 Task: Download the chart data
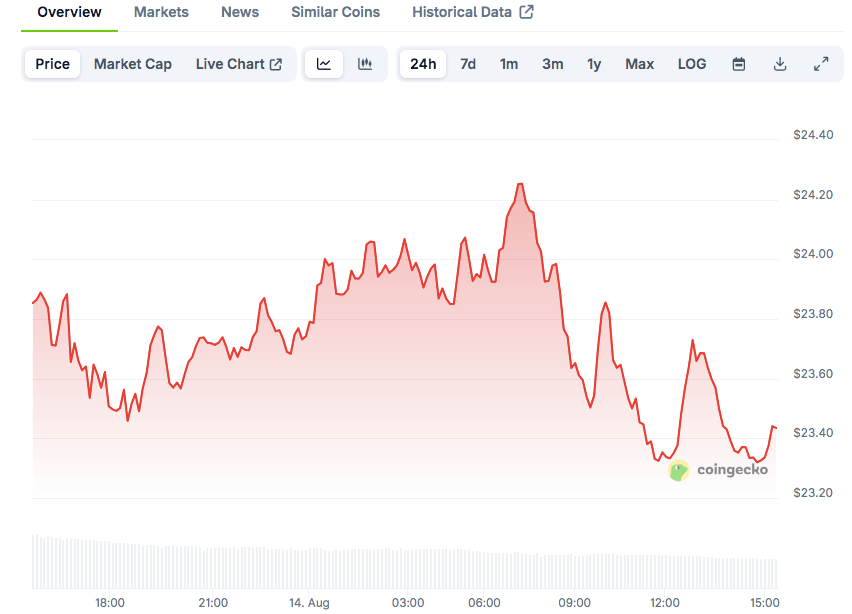pos(780,64)
